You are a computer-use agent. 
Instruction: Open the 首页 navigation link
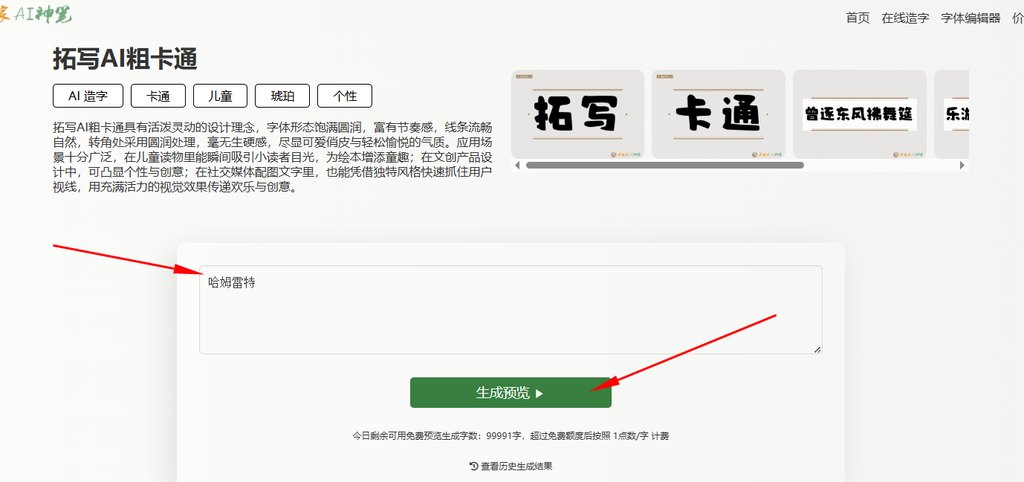pos(857,18)
